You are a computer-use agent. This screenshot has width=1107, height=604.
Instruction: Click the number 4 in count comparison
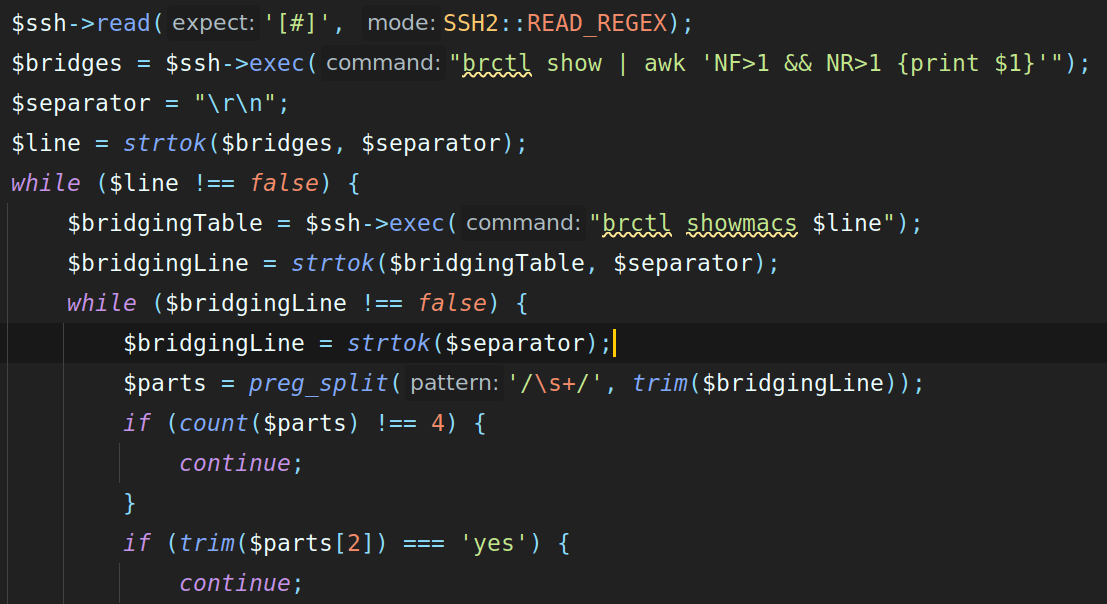438,423
